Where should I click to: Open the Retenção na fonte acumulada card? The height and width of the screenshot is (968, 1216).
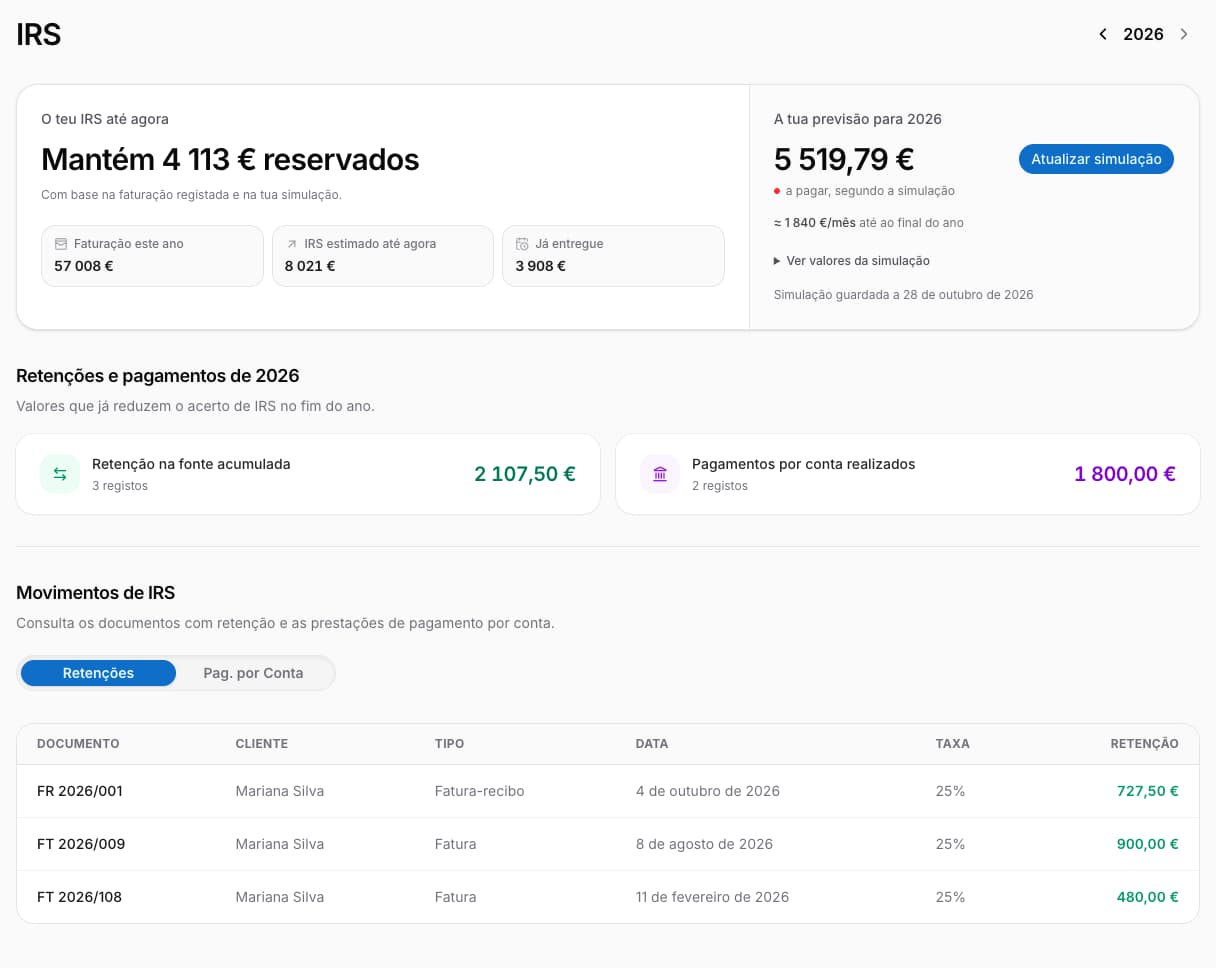[308, 474]
